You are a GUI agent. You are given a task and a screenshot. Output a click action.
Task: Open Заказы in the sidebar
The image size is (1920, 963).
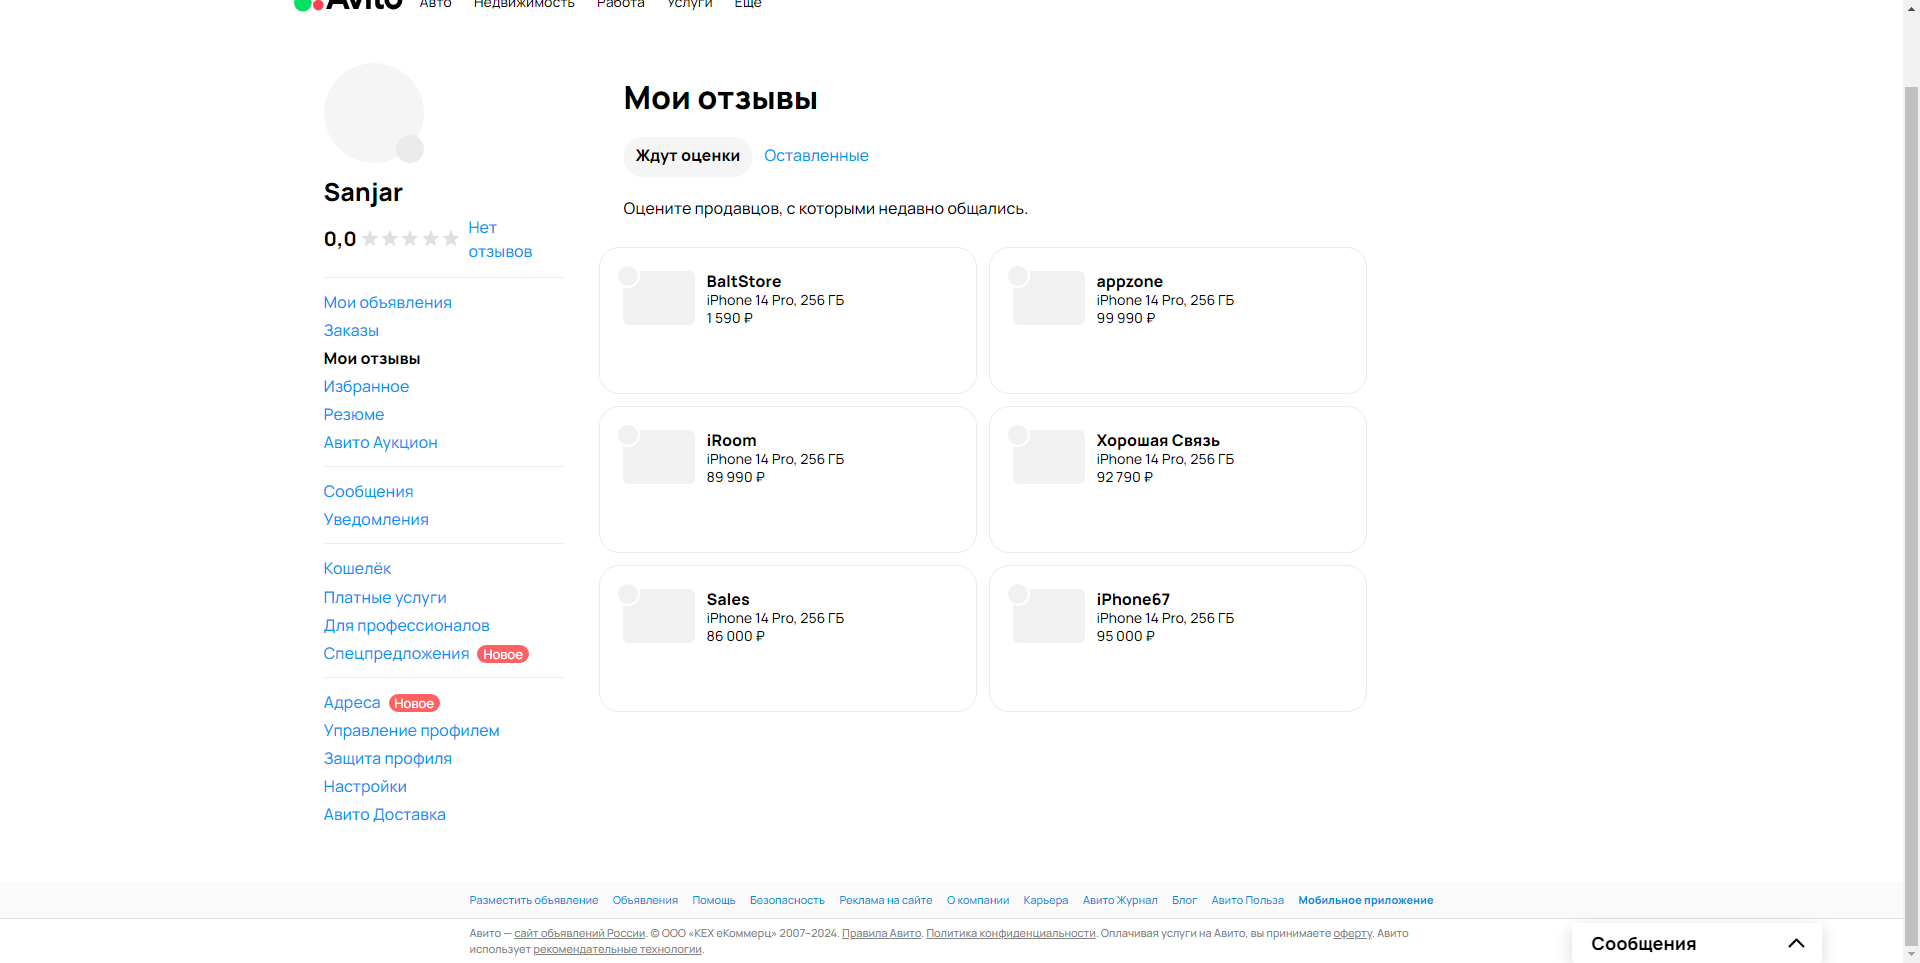tap(351, 330)
